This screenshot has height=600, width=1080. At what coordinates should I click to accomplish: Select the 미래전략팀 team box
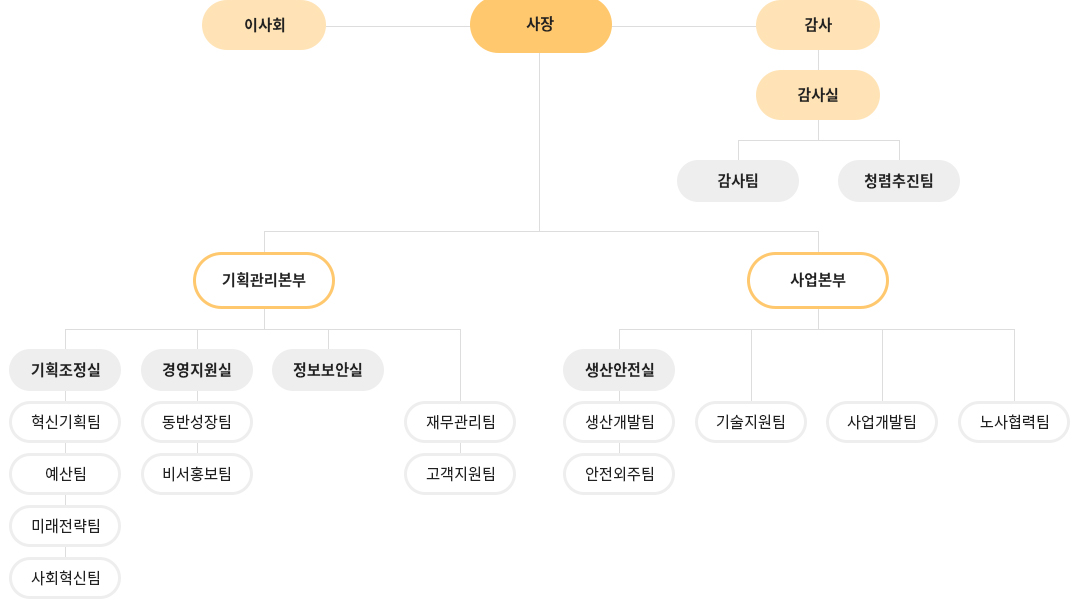pos(65,526)
